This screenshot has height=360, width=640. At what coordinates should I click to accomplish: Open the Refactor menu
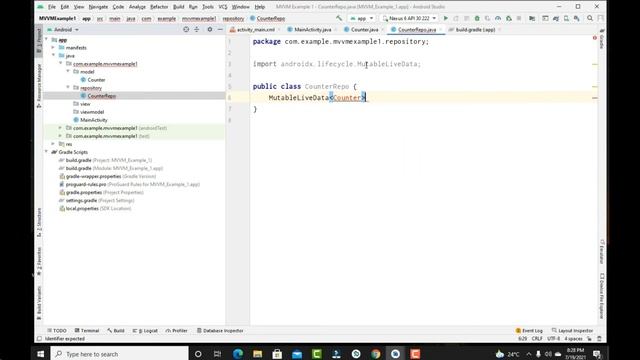(159, 7)
